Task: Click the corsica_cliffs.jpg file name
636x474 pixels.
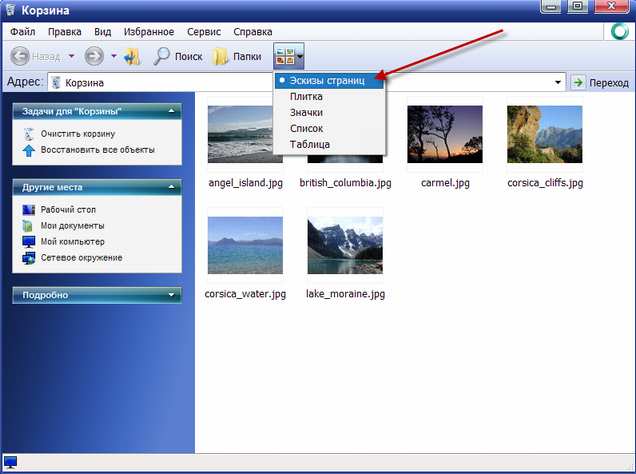Action: pos(545,183)
